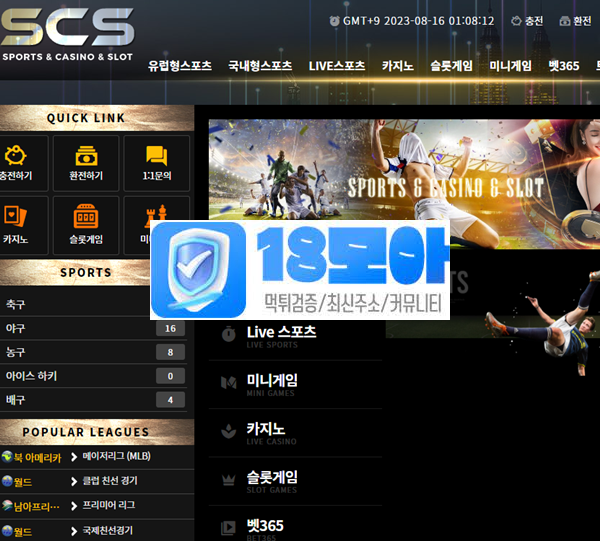Click flag icon of 남아프리 league row
600x541 pixels.
pyautogui.click(x=7, y=505)
